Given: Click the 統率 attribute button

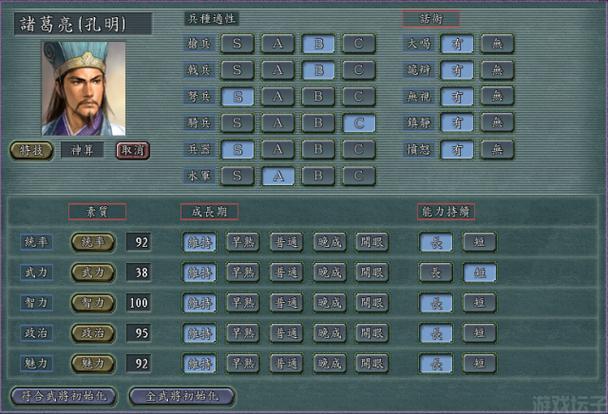Looking at the screenshot, I should click(92, 242).
